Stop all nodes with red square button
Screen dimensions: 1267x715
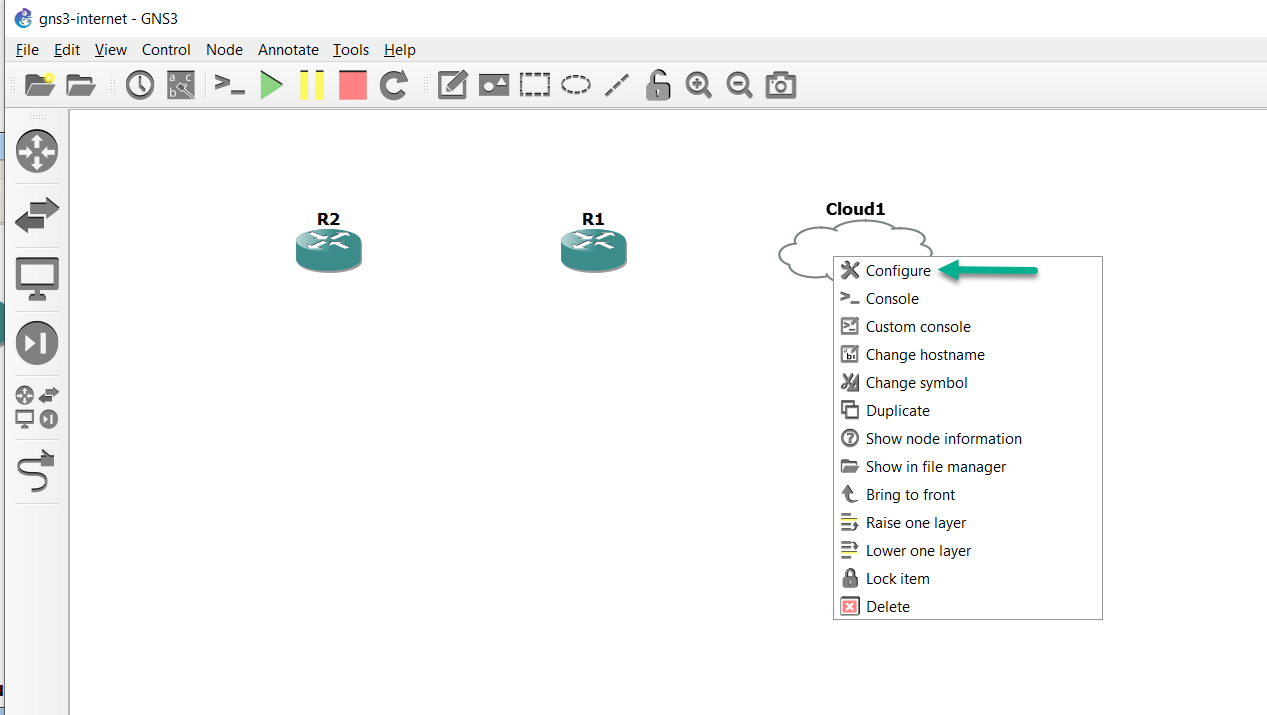pyautogui.click(x=353, y=85)
